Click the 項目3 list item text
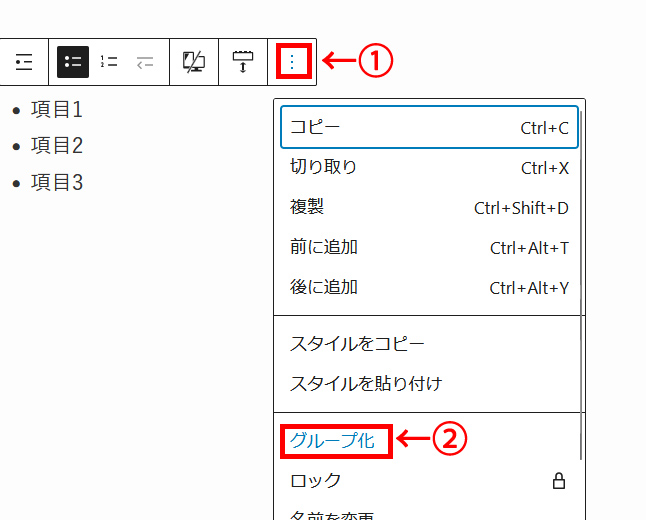646x520 pixels. [x=57, y=182]
